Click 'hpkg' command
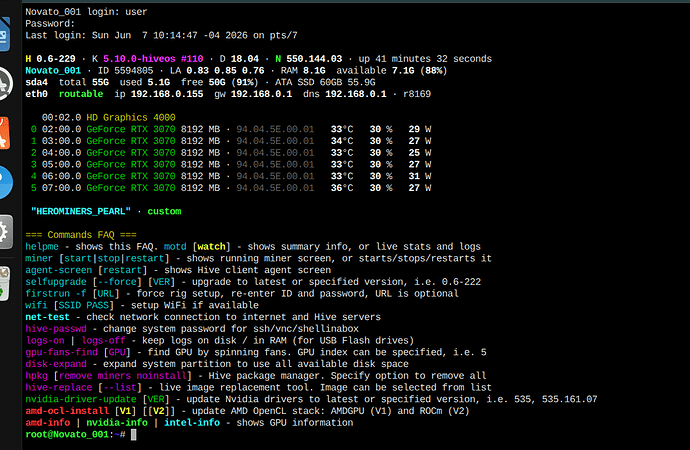Image resolution: width=690 pixels, height=450 pixels. (36, 376)
